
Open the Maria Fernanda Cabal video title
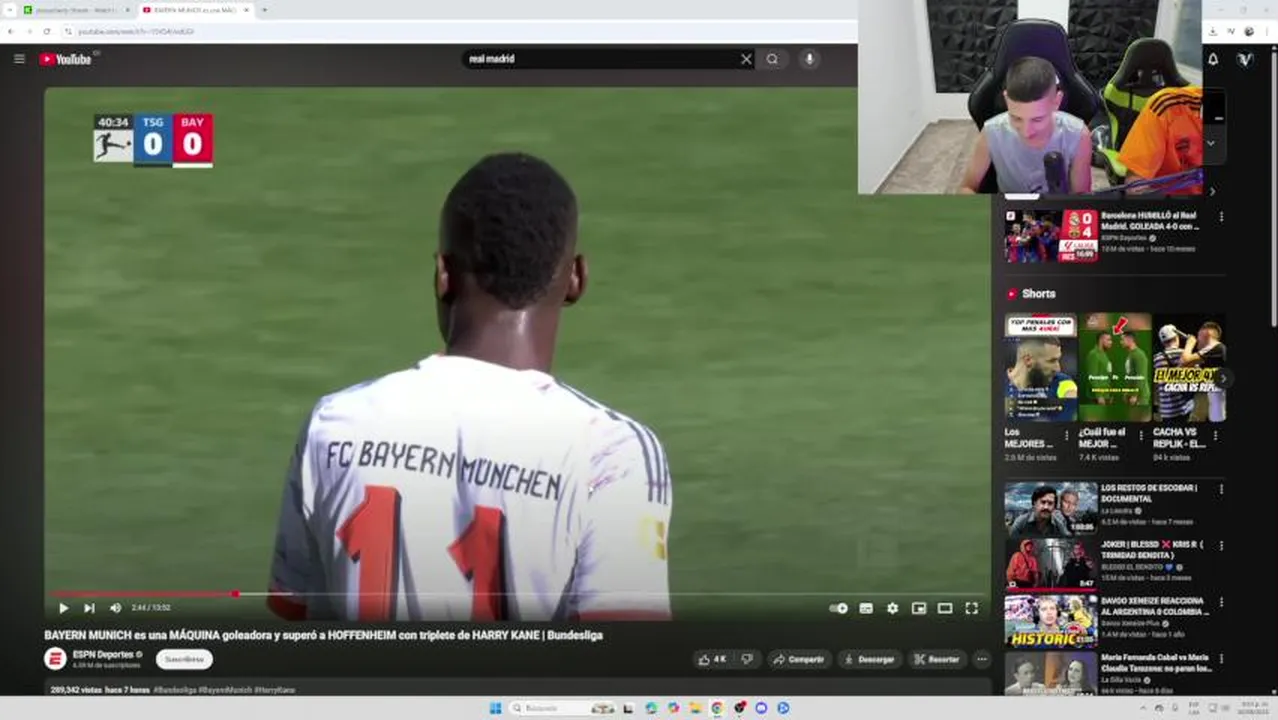coord(1155,663)
